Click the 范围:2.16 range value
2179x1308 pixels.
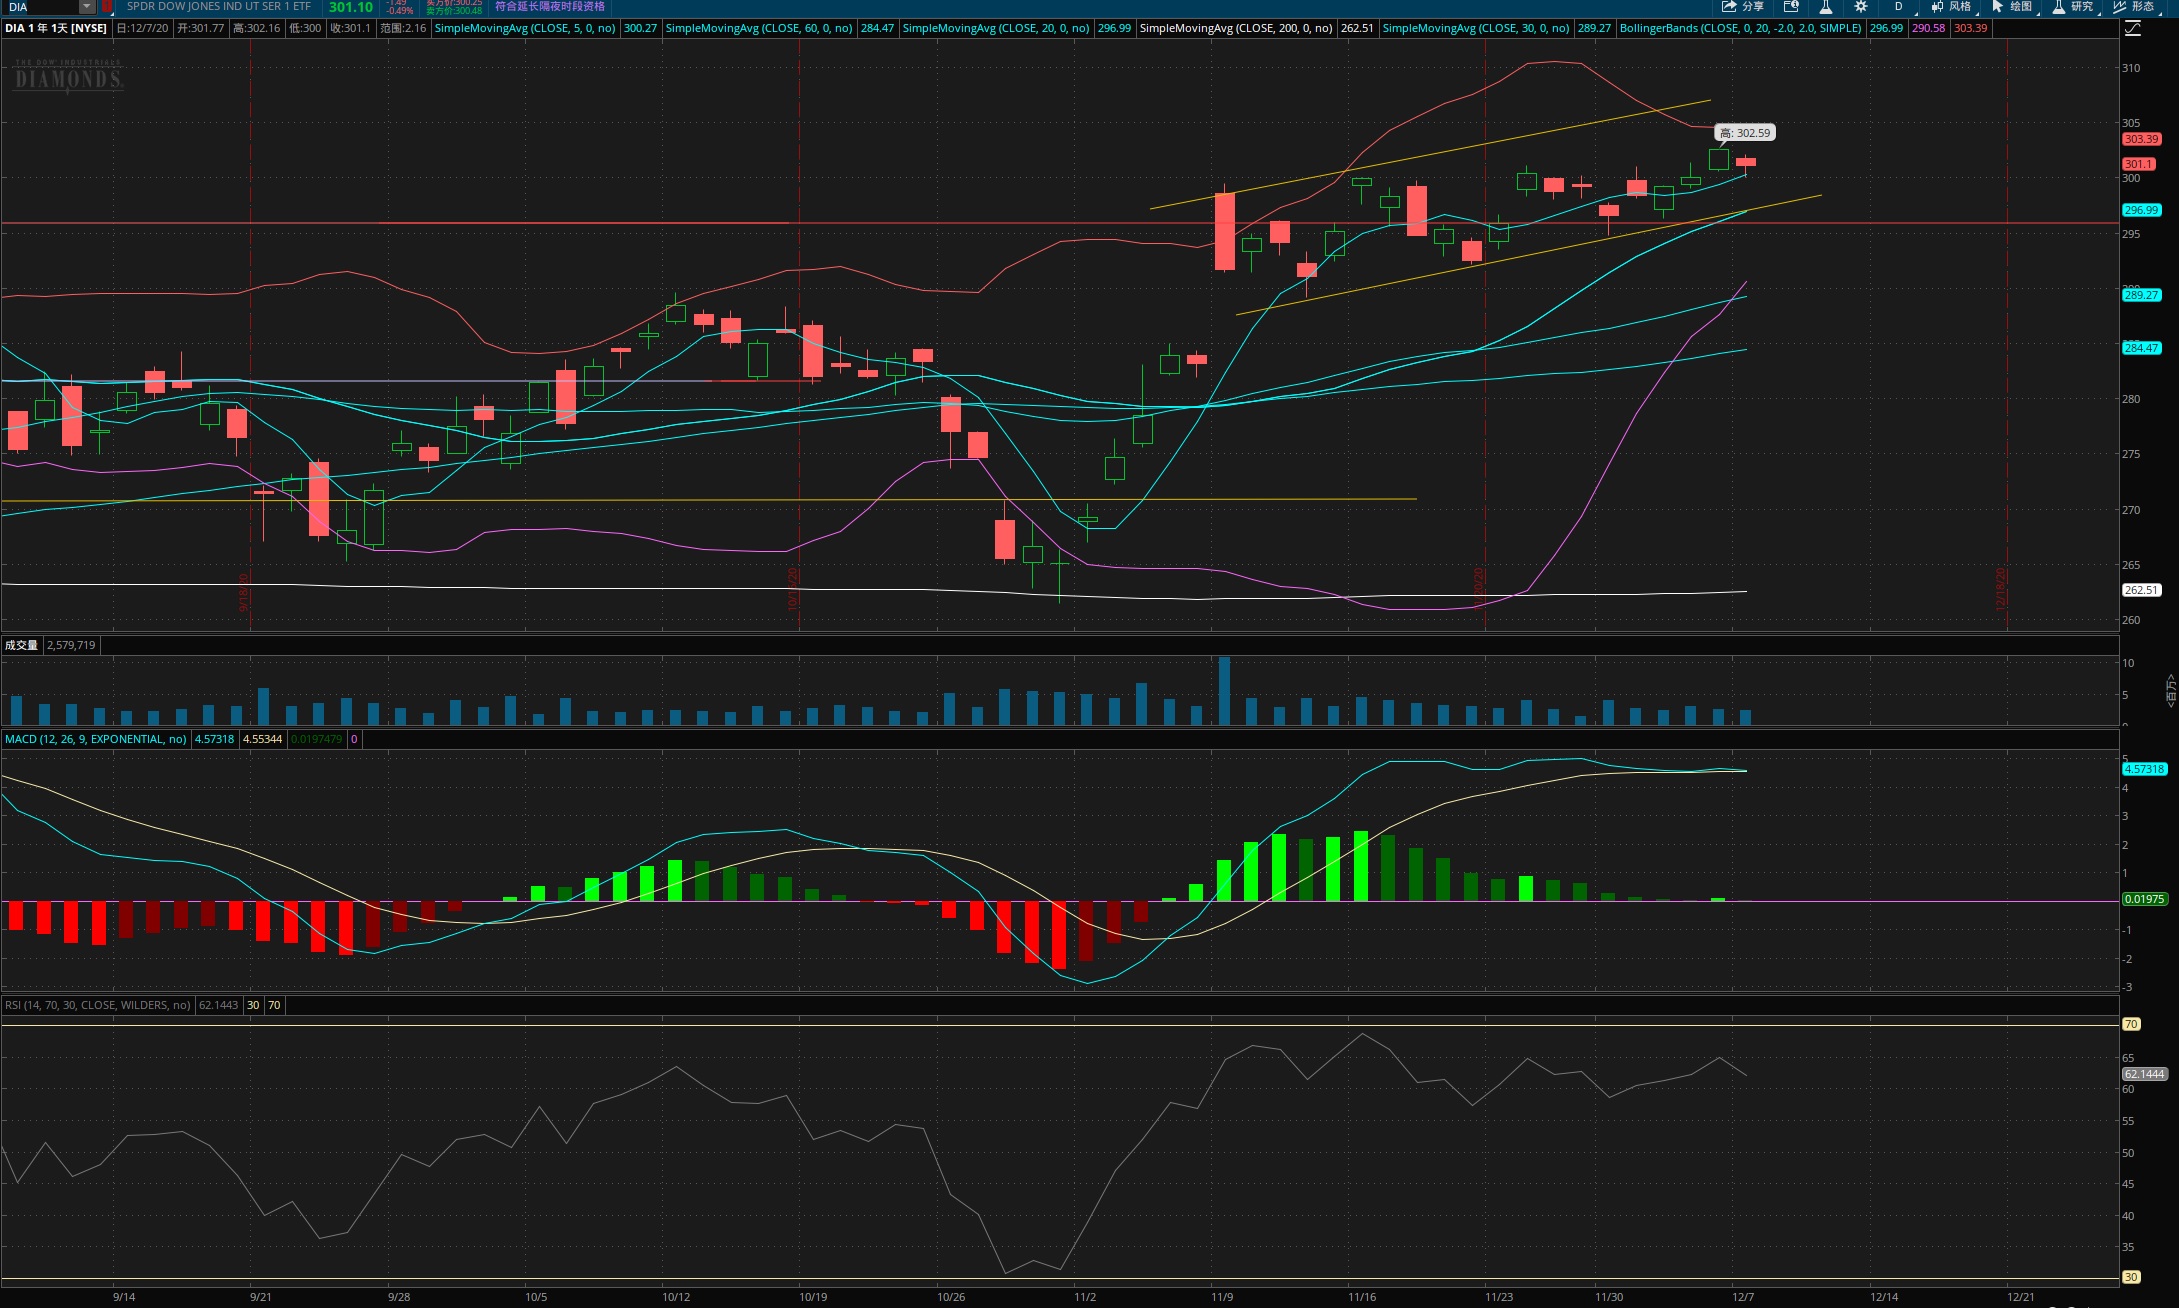click(x=403, y=28)
